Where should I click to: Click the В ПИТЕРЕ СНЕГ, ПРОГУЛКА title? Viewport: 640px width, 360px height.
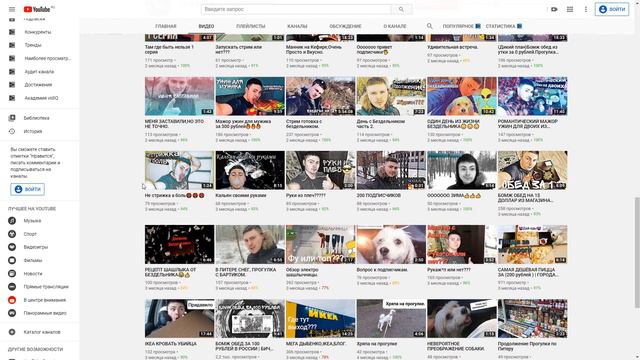[x=246, y=272]
